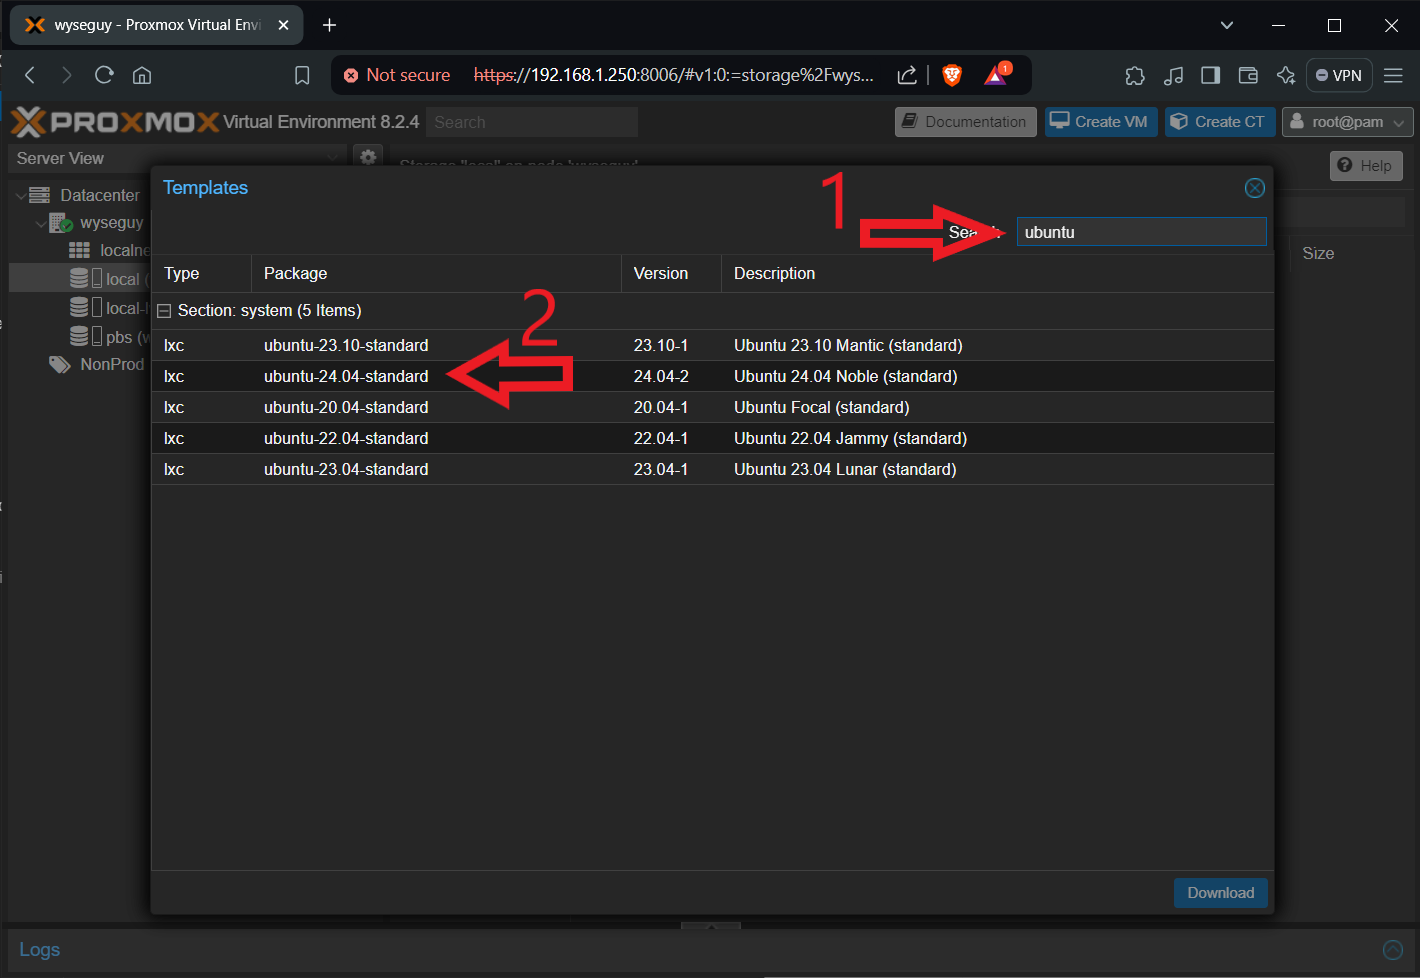Open a new browser tab

click(329, 25)
